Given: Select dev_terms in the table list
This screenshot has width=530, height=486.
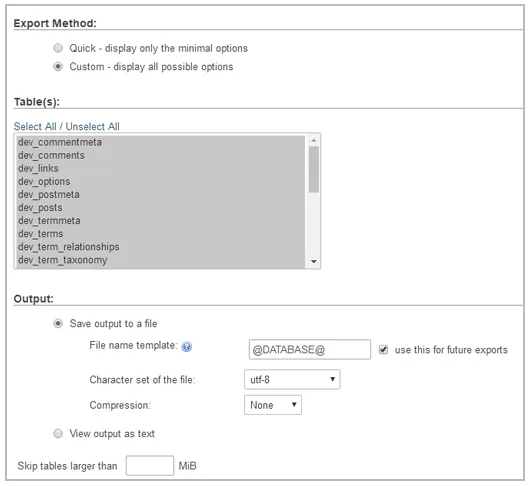Looking at the screenshot, I should click(x=161, y=234).
